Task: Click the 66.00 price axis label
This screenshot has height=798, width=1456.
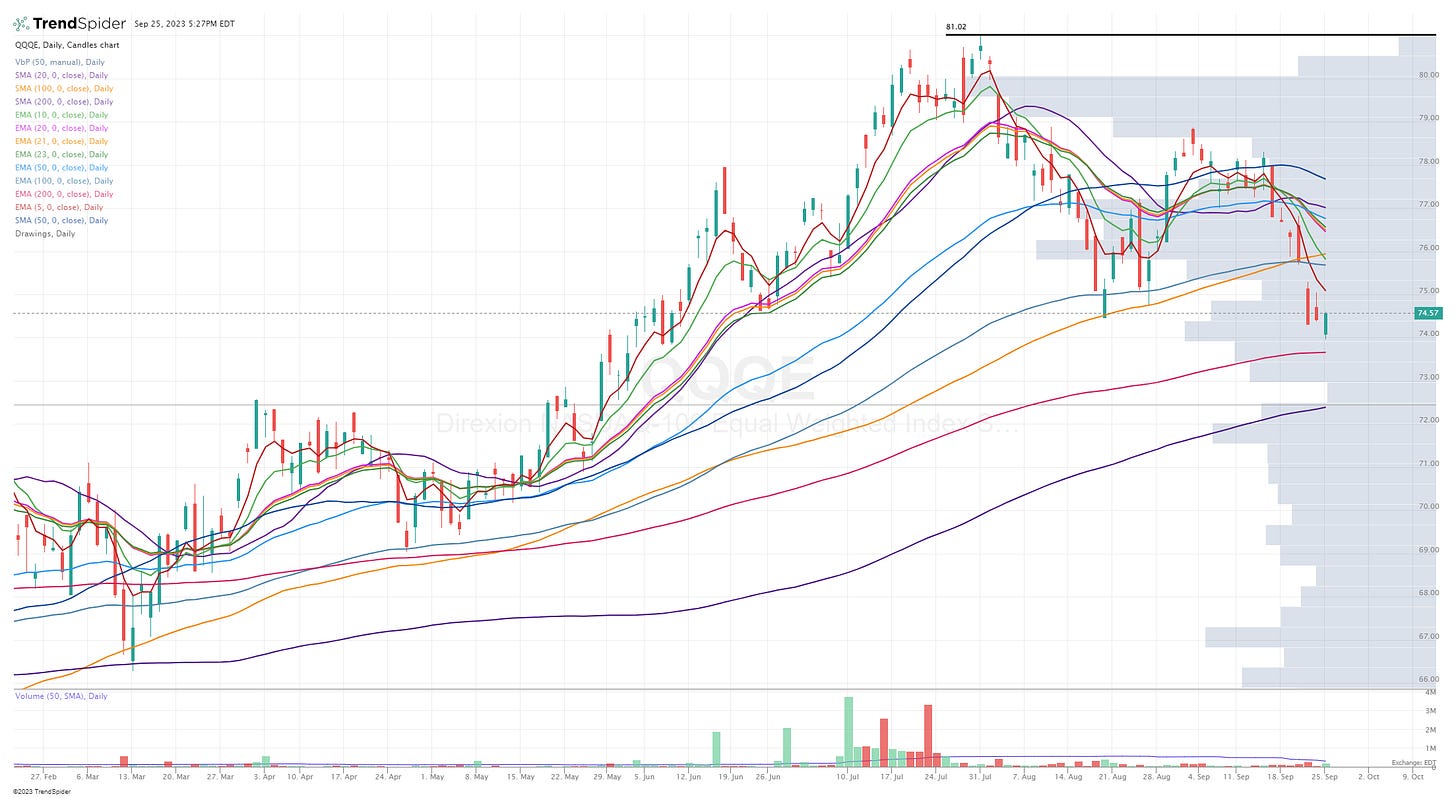Action: (x=1427, y=679)
